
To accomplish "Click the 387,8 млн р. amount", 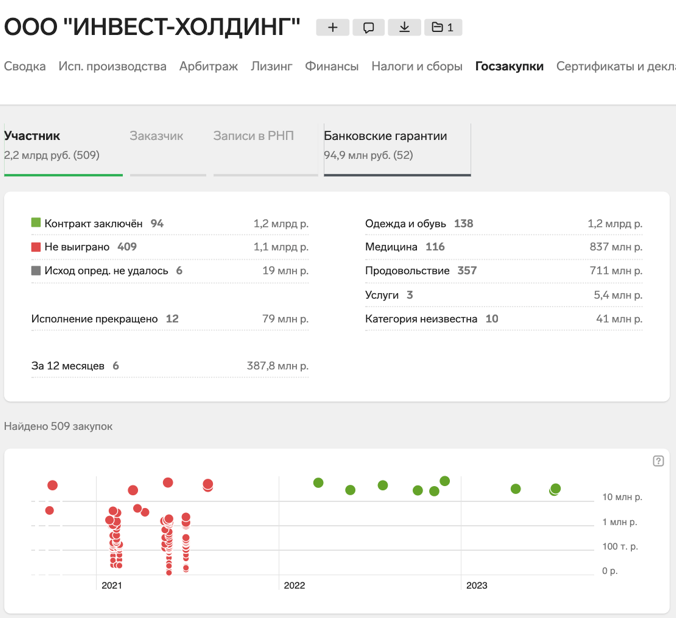I will pos(278,366).
